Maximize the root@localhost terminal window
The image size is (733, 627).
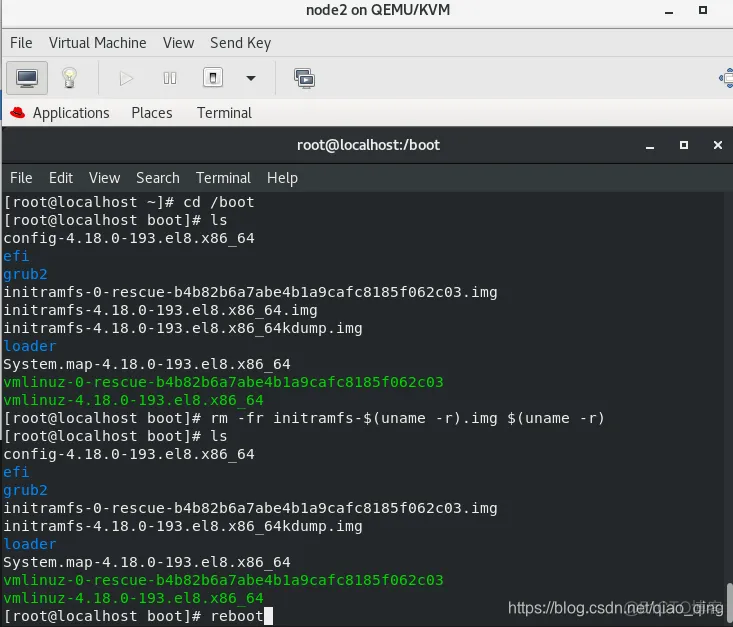tap(684, 145)
